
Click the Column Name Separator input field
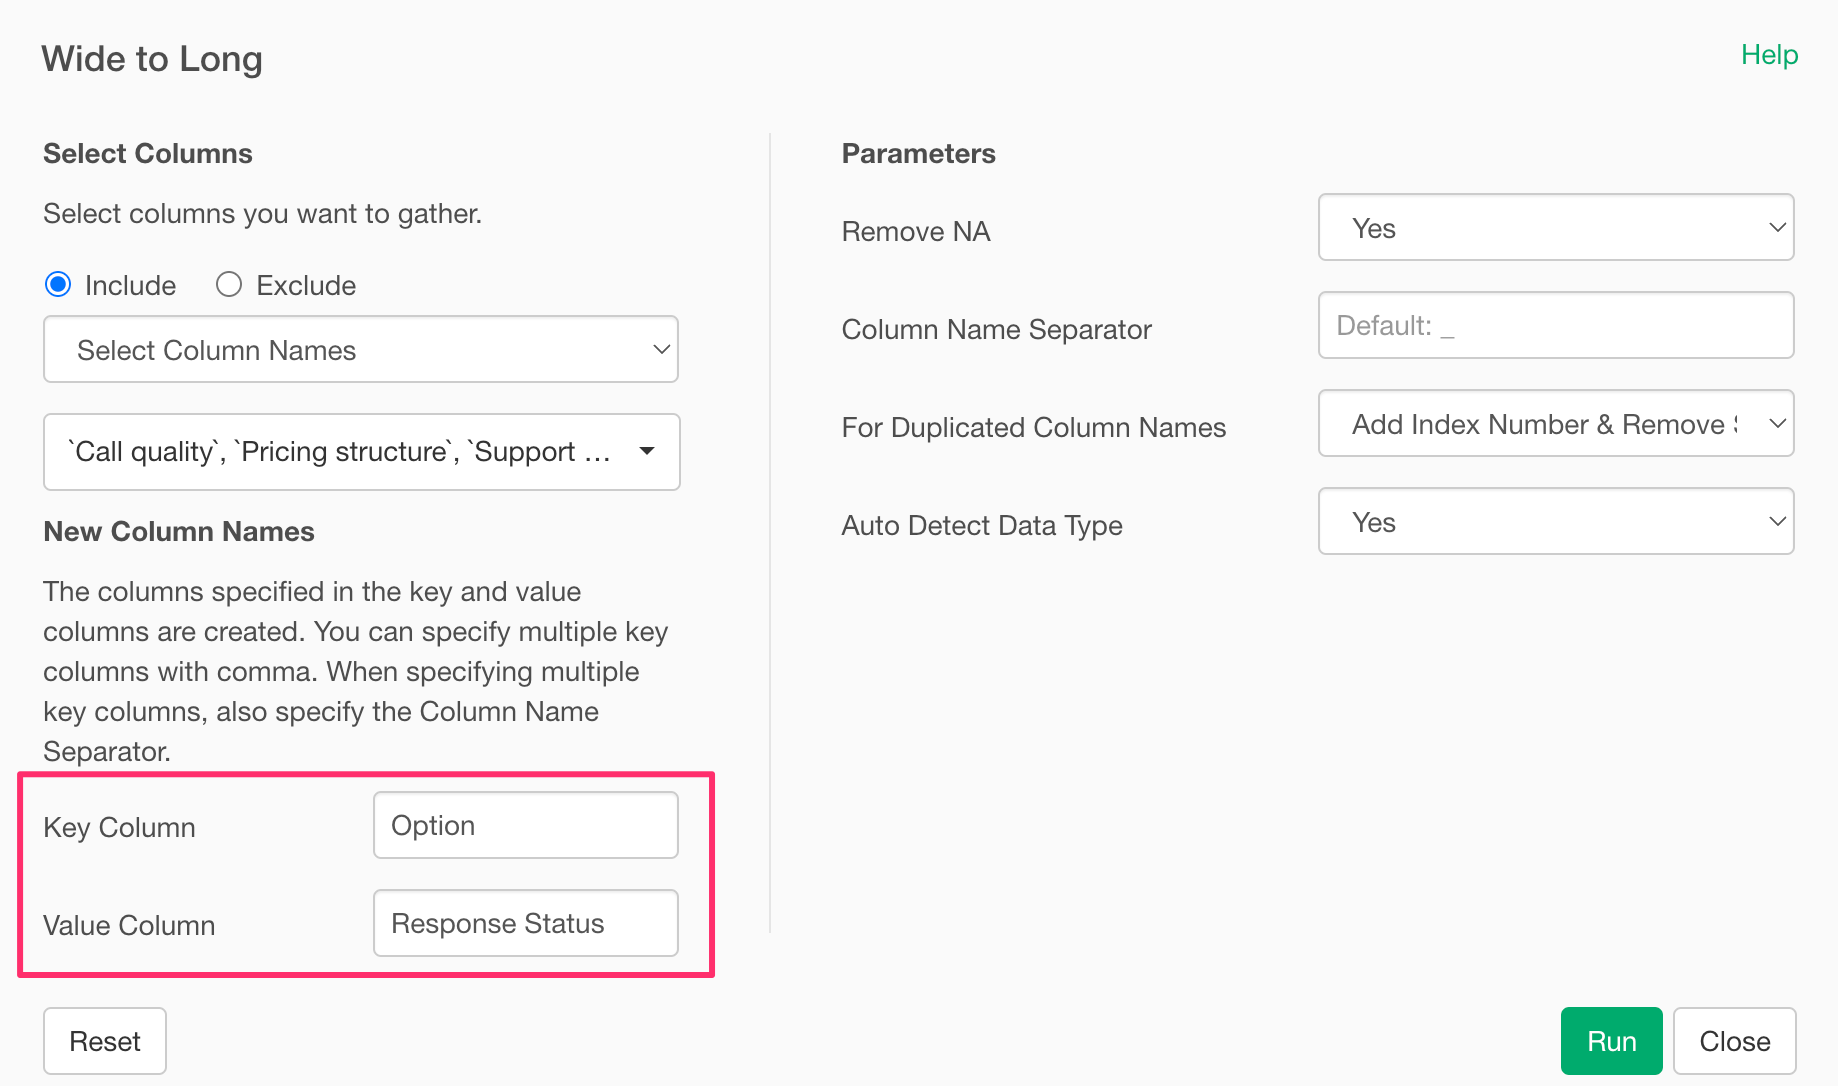tap(1555, 326)
